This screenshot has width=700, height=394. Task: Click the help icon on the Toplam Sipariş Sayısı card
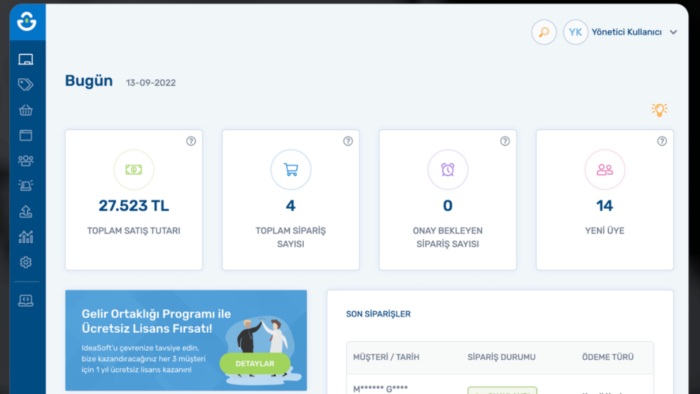click(348, 141)
